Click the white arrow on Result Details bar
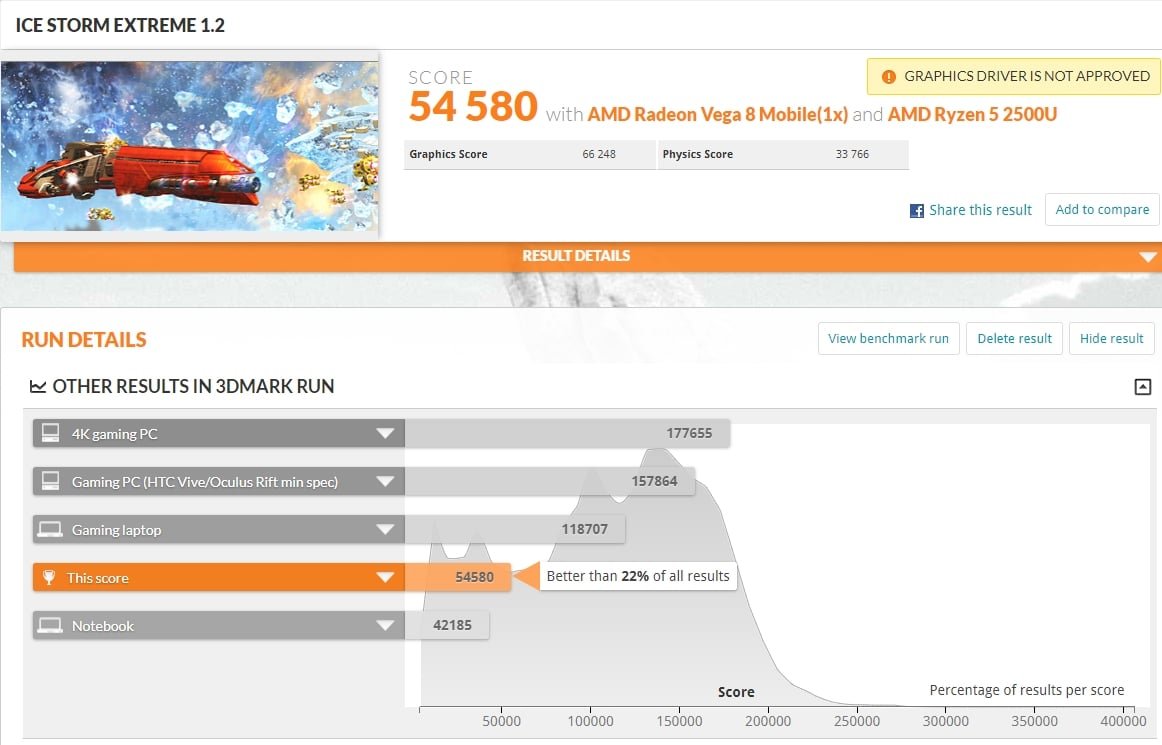This screenshot has width=1162, height=745. point(1148,257)
